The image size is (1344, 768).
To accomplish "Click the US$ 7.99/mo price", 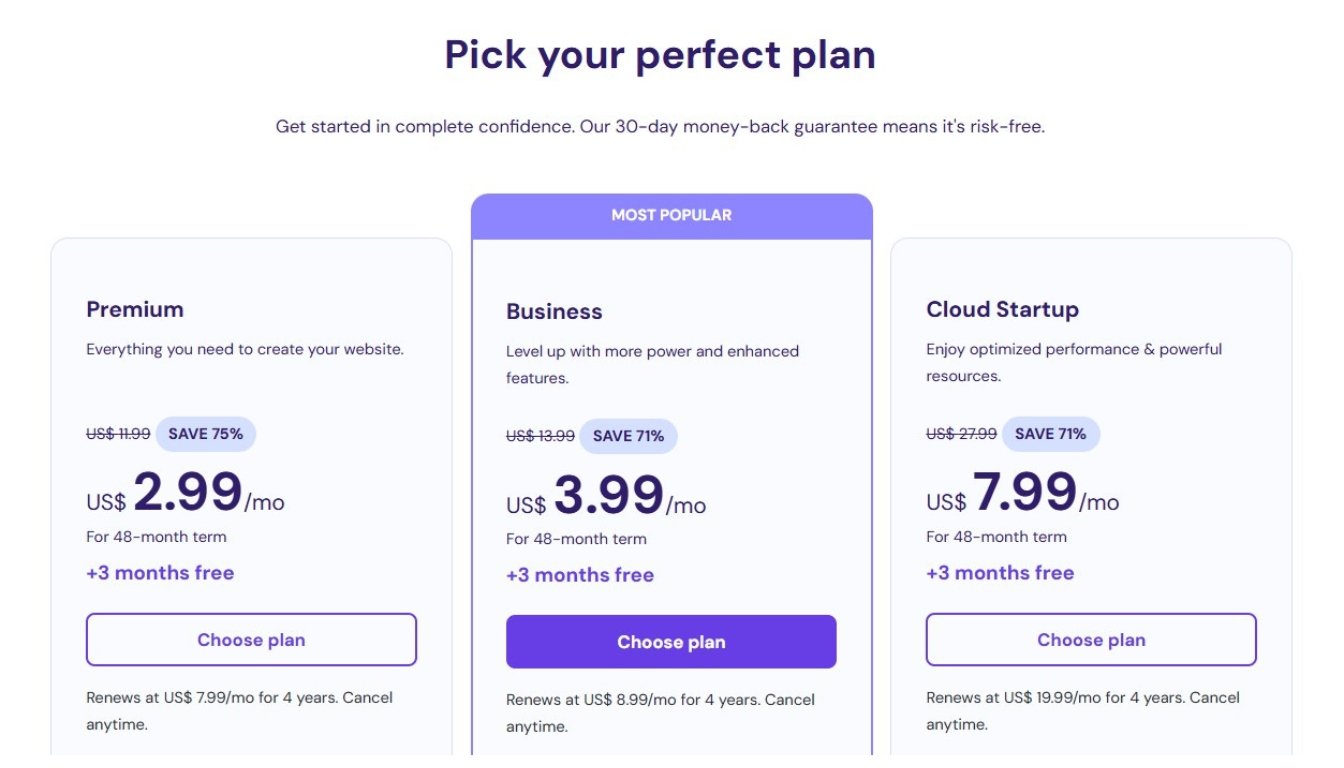I will pos(1022,494).
